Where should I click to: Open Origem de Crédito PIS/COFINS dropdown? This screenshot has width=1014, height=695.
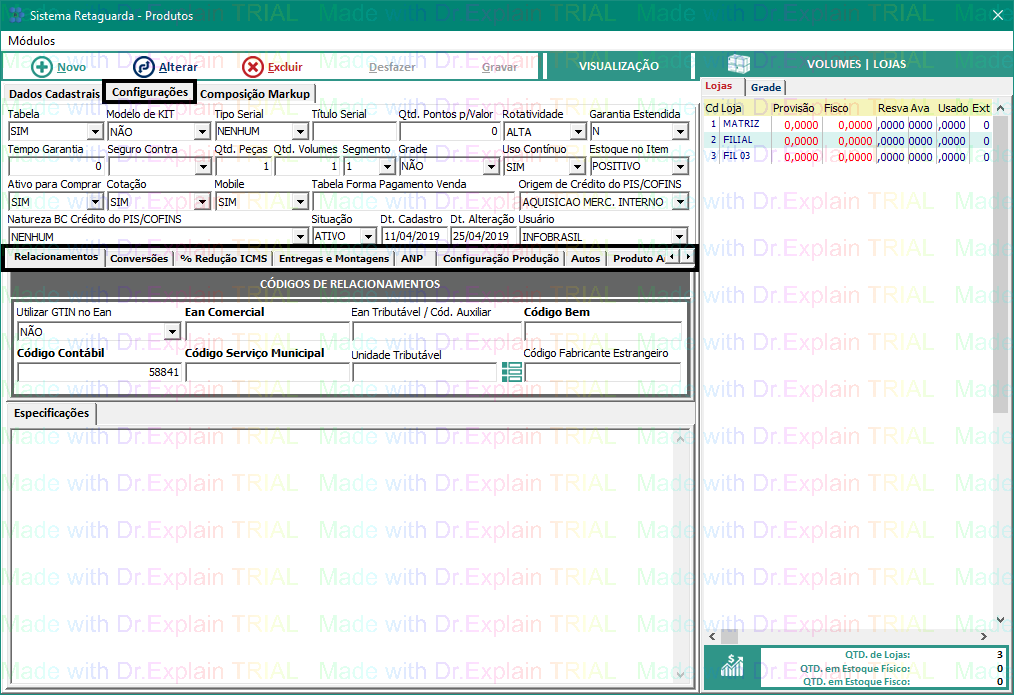tap(680, 202)
